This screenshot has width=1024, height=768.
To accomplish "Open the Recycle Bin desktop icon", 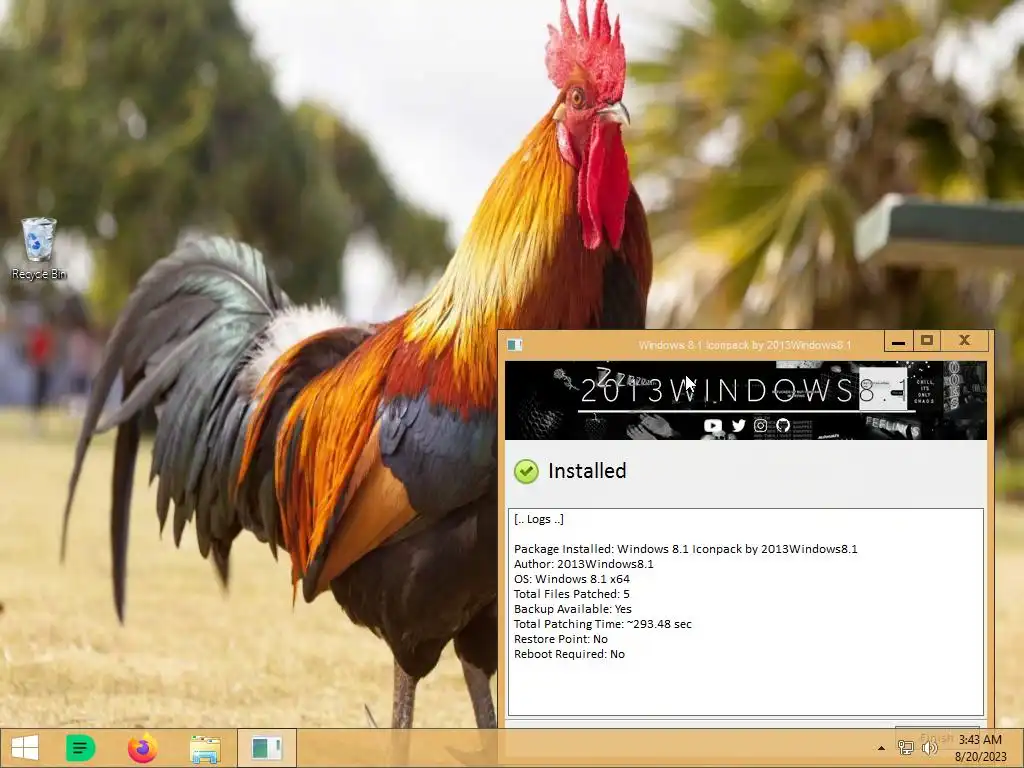I will [x=39, y=248].
